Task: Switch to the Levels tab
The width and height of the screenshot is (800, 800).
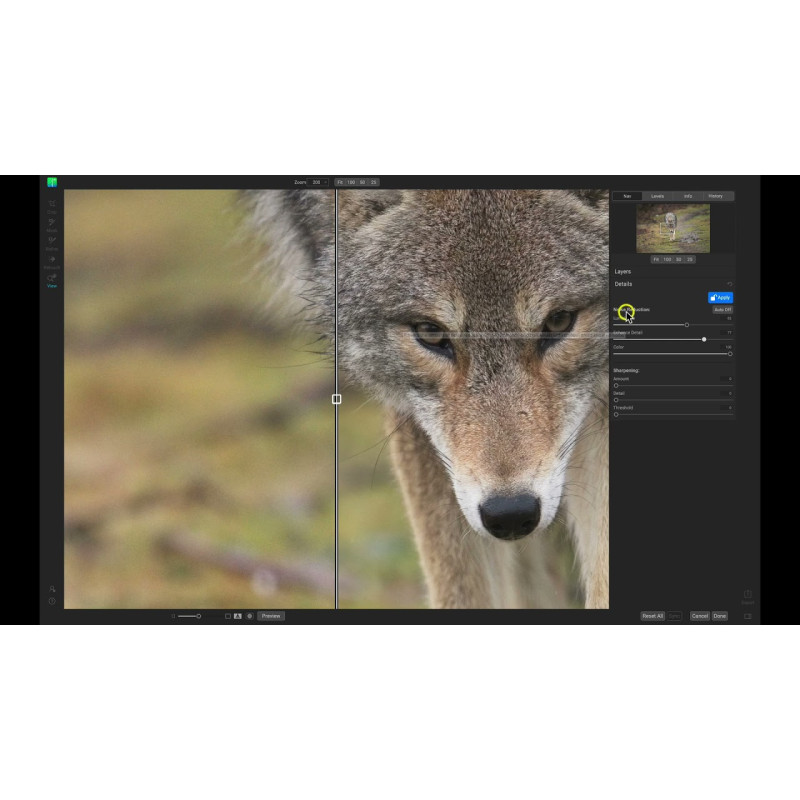Action: (657, 196)
